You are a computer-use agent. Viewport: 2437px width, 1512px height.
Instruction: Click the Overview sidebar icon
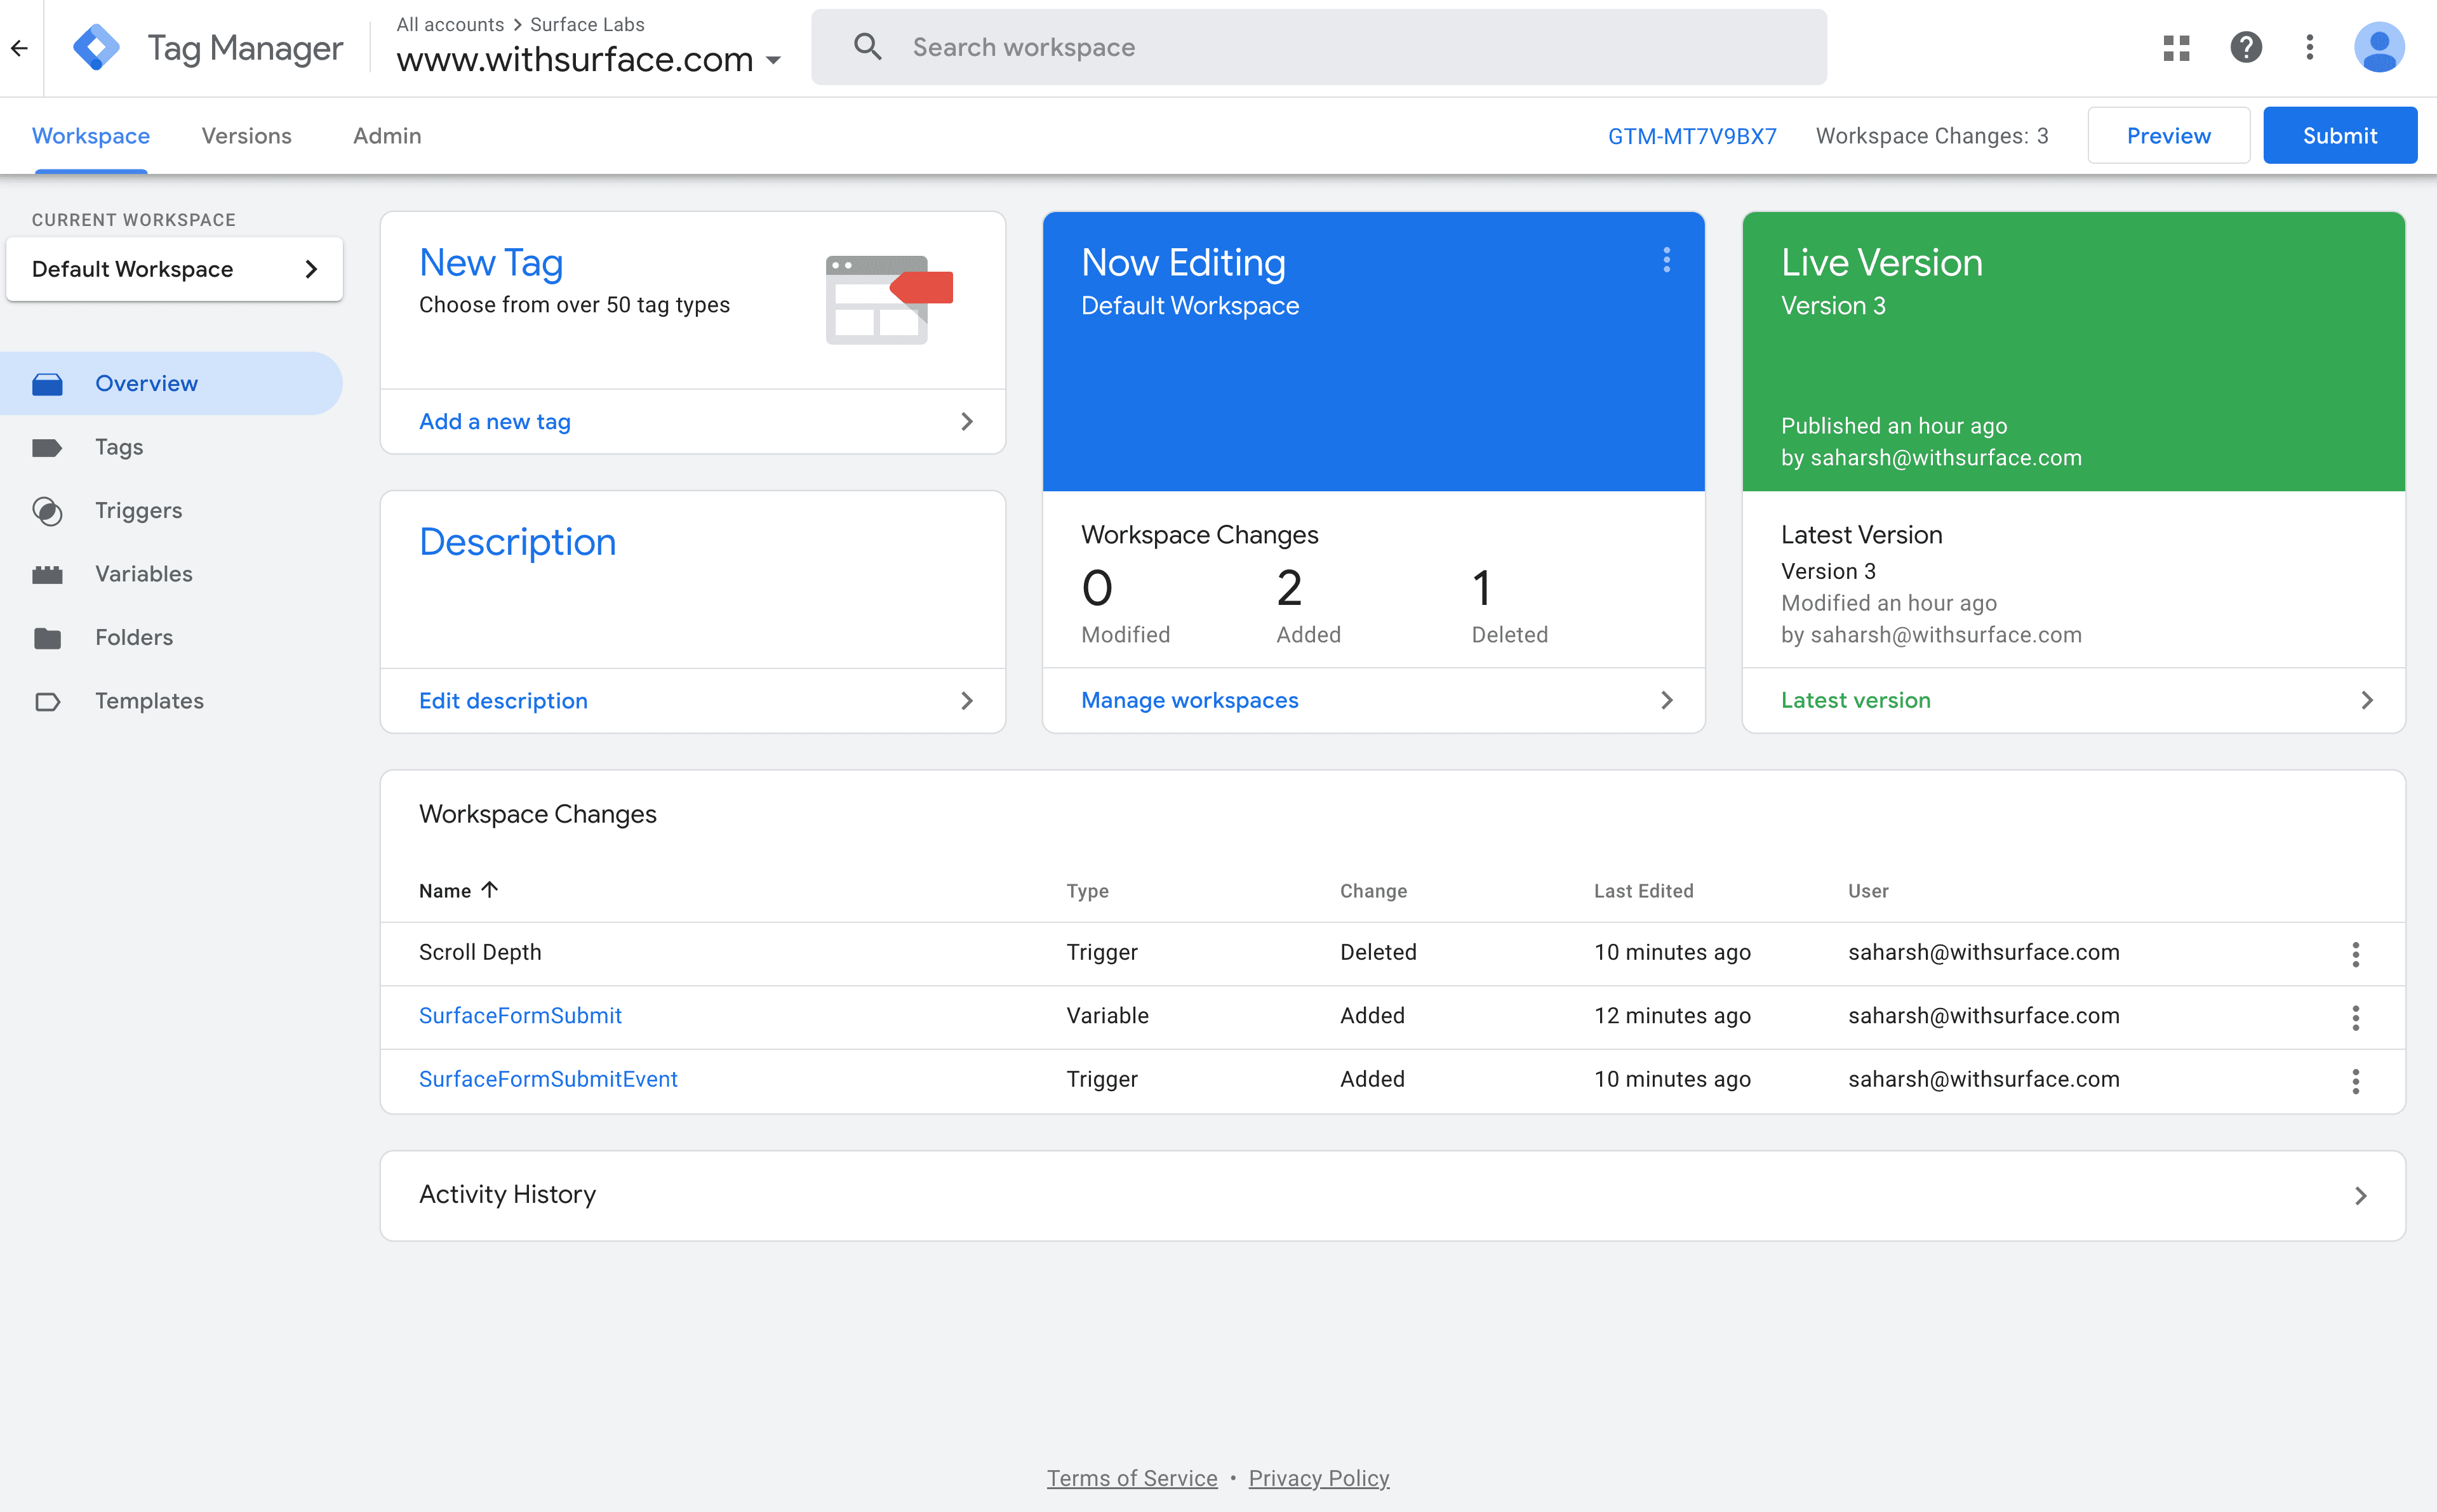(47, 384)
